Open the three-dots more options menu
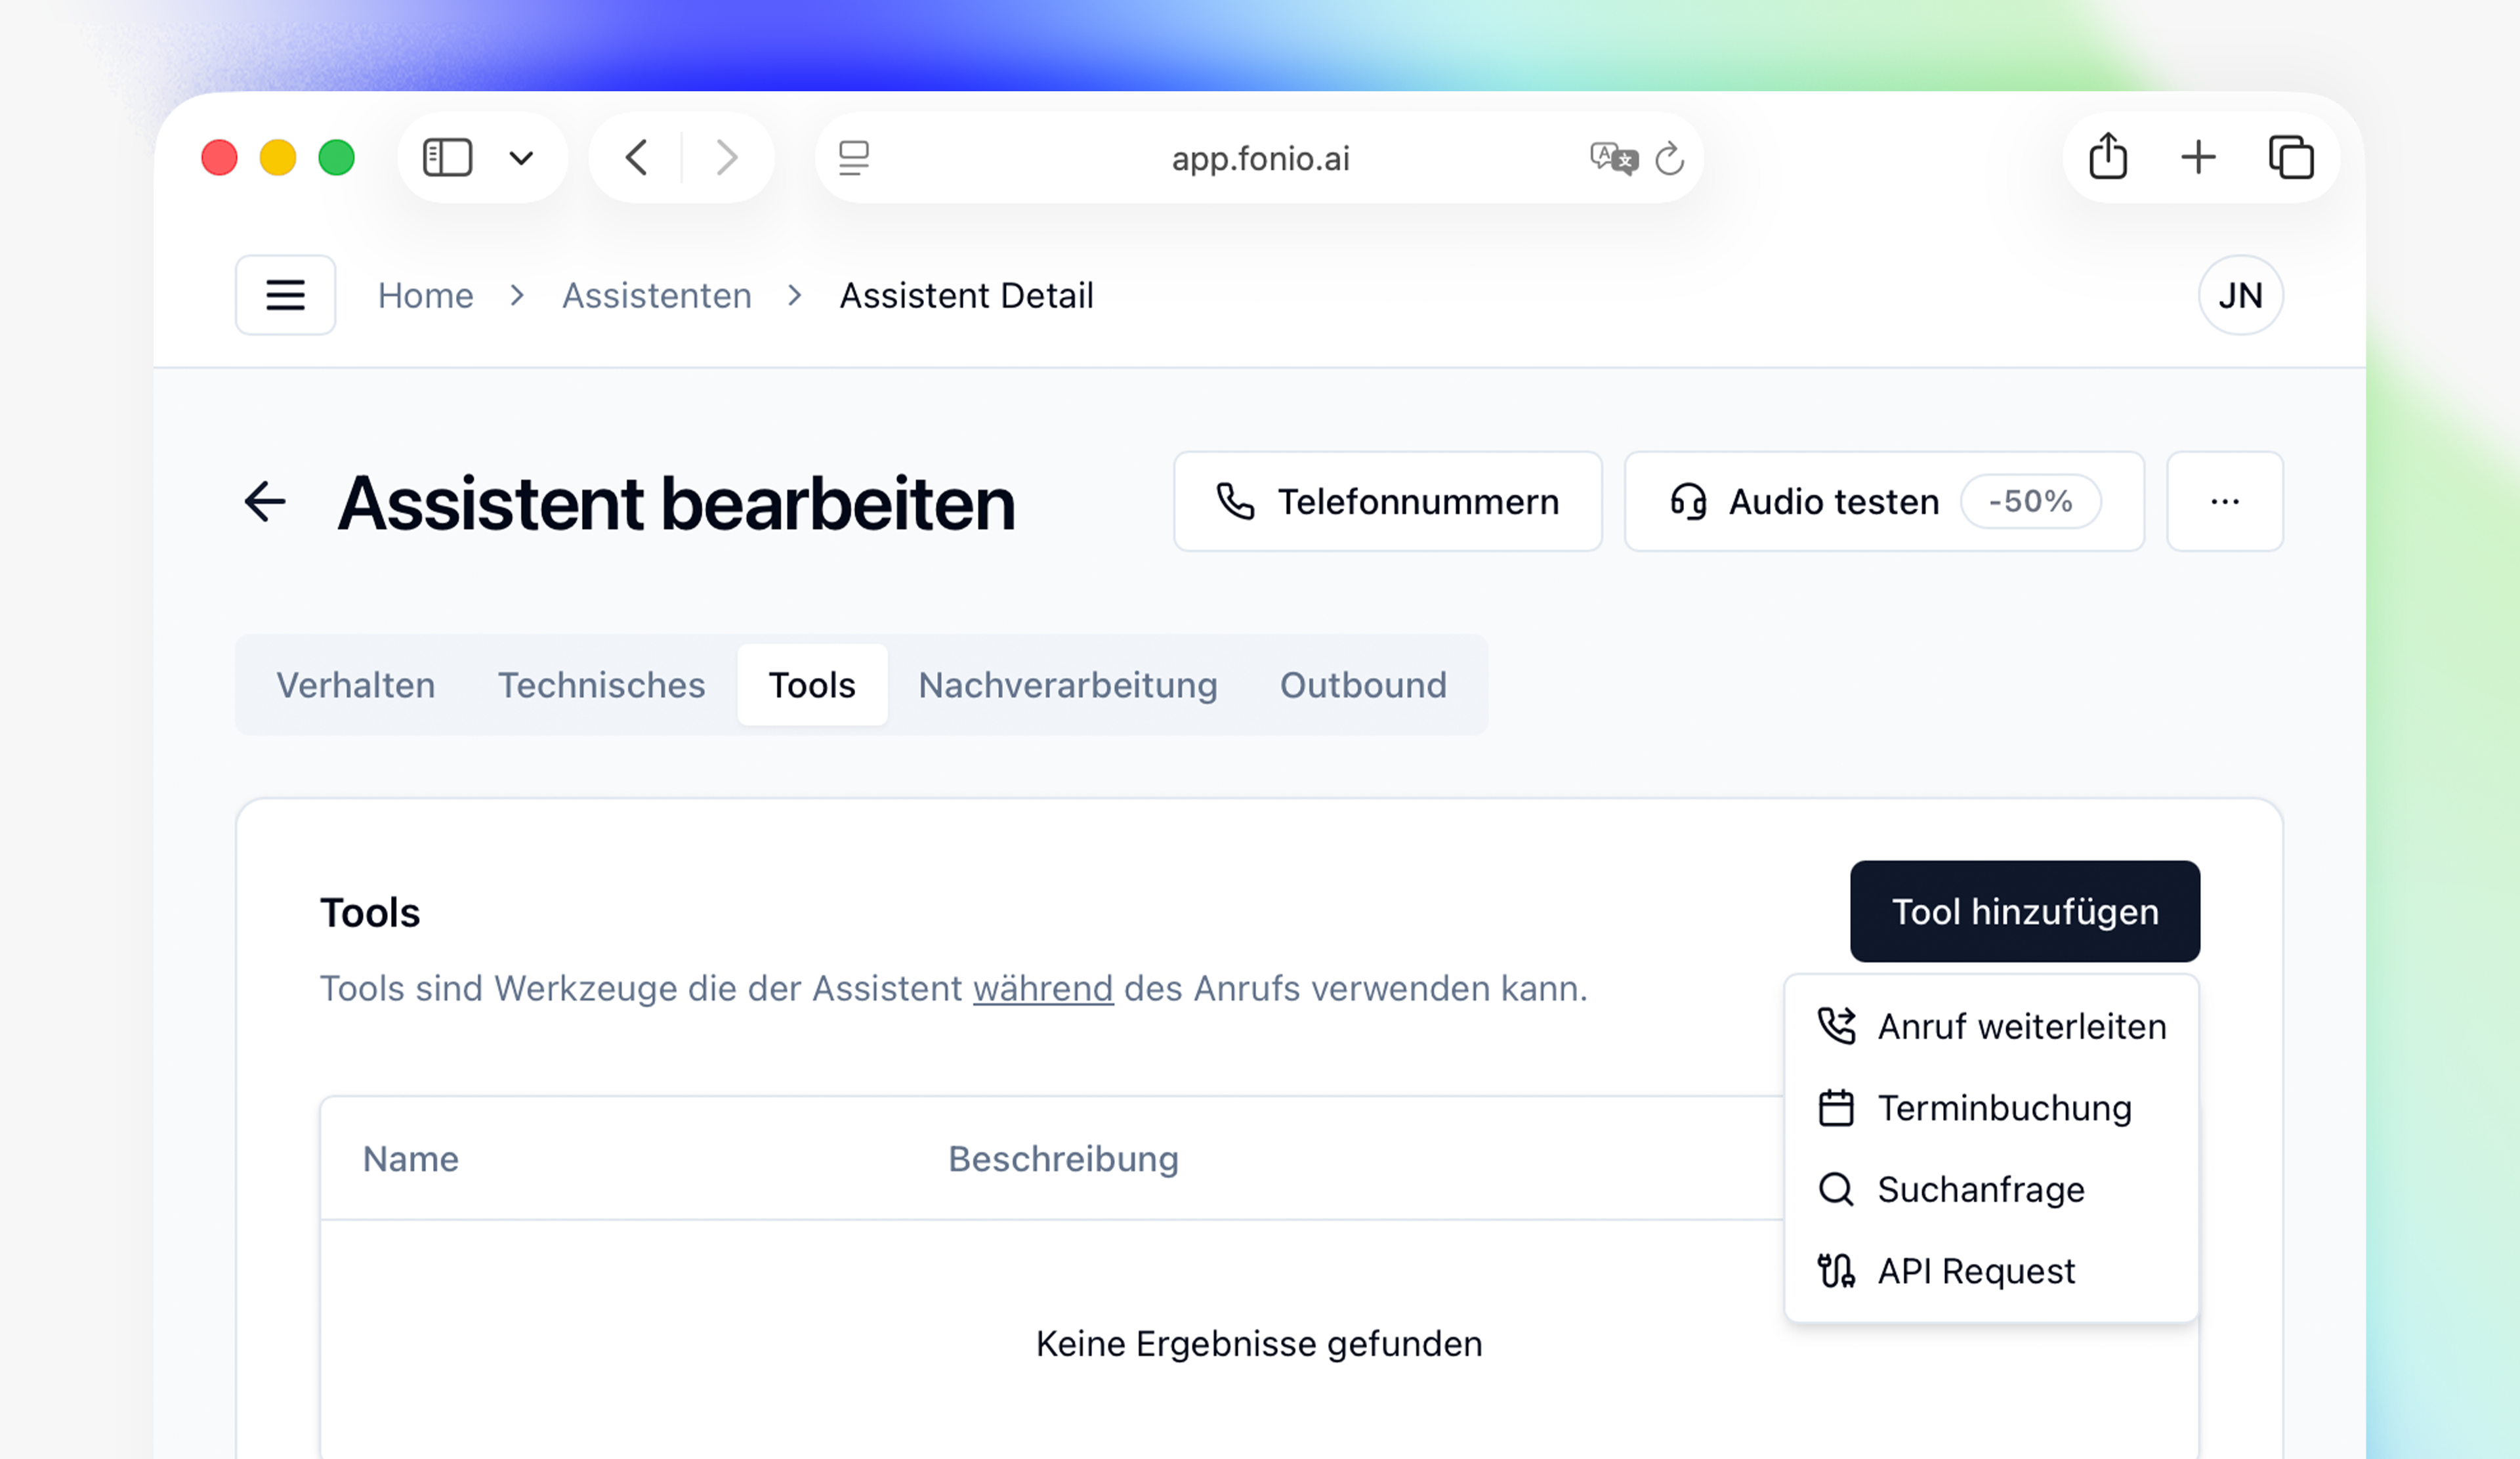Screen dimensions: 2520x1459 [2224, 502]
